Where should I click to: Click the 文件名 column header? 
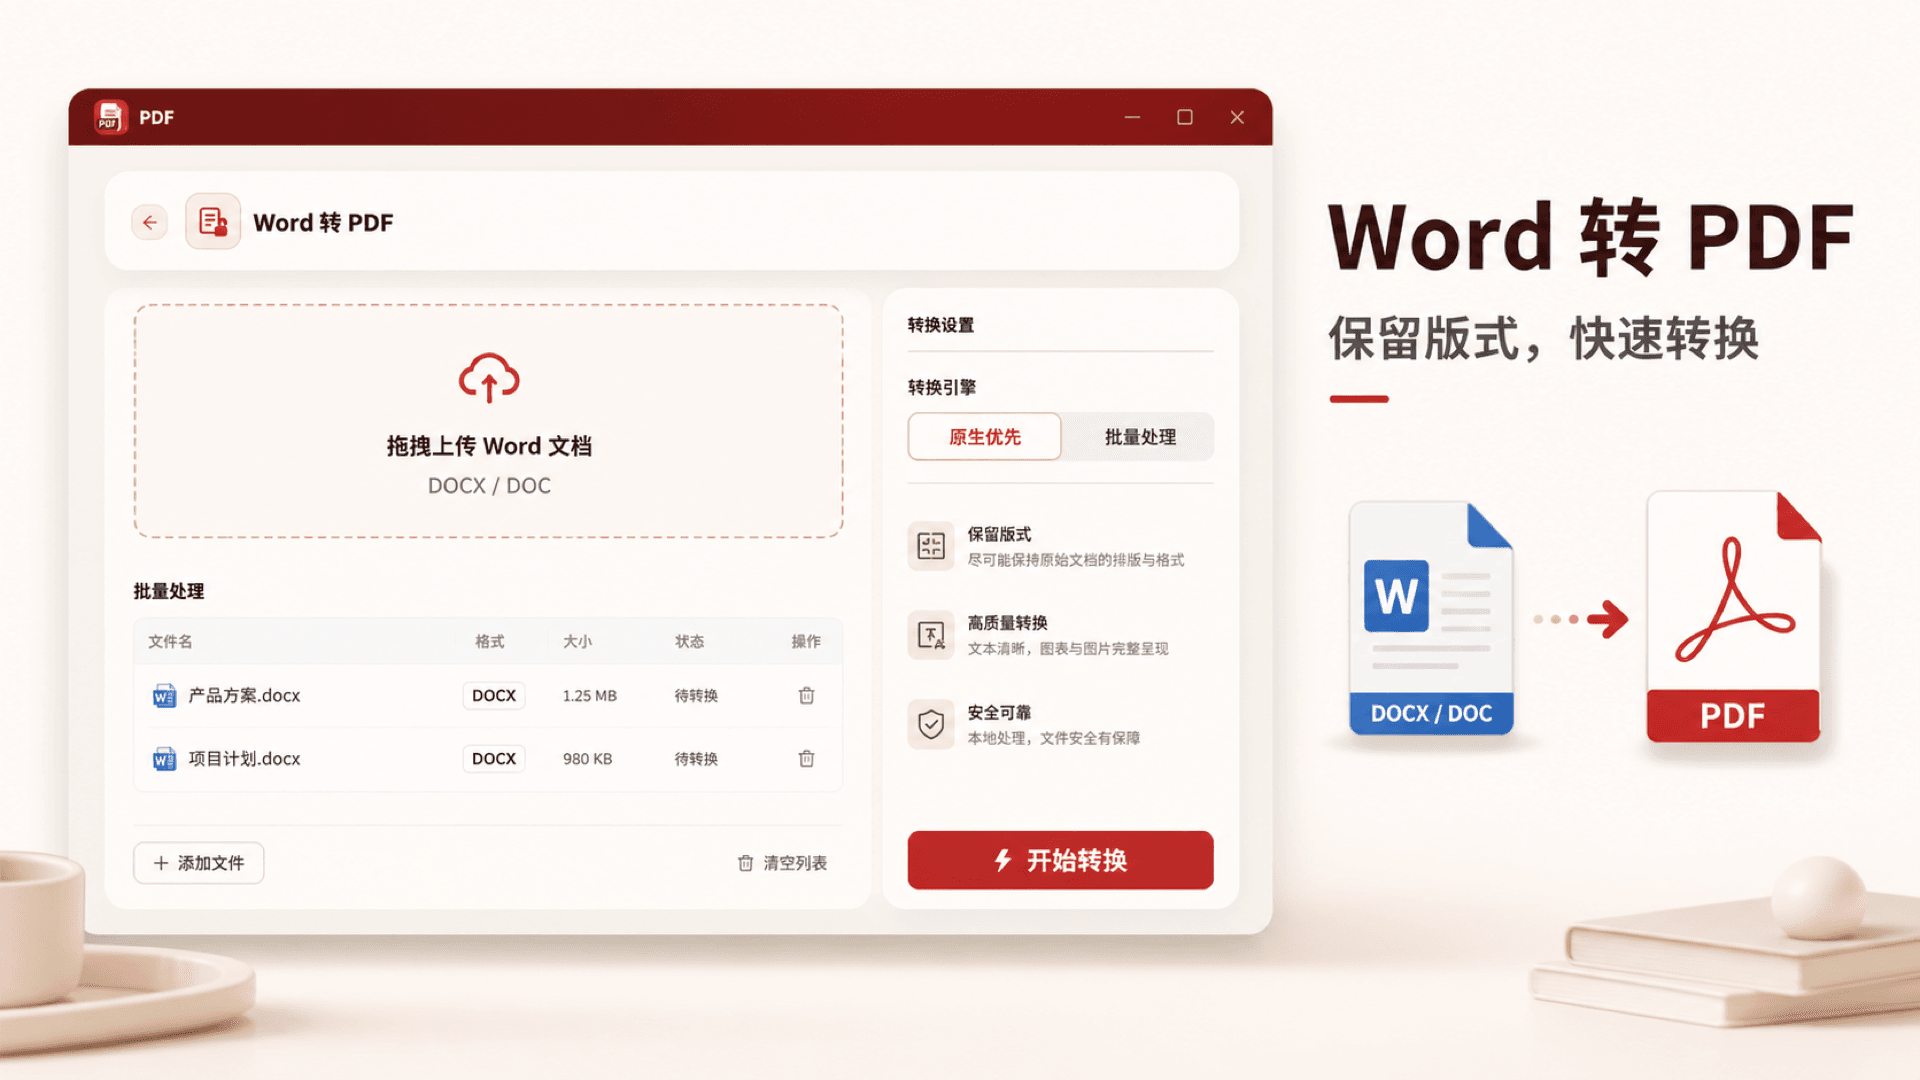(x=170, y=642)
